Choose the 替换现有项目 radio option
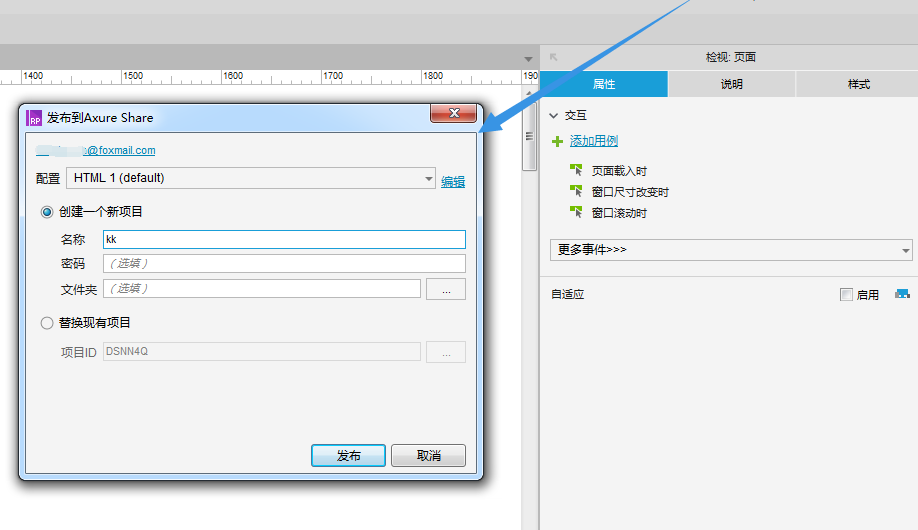 coord(47,323)
